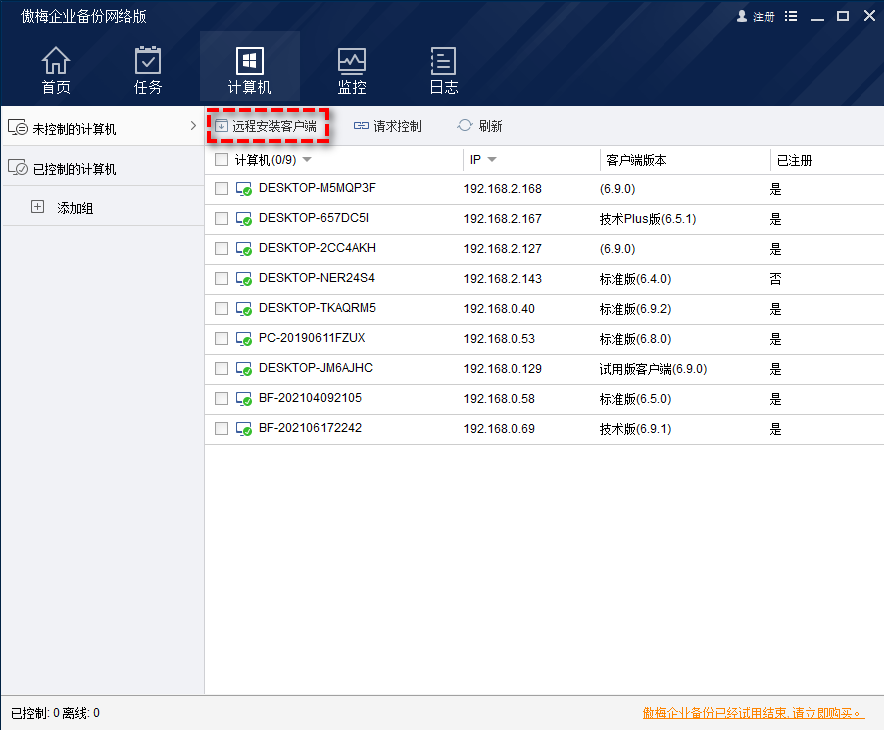The image size is (884, 730).
Task: Click the 请求控制 button label
Action: click(x=397, y=126)
